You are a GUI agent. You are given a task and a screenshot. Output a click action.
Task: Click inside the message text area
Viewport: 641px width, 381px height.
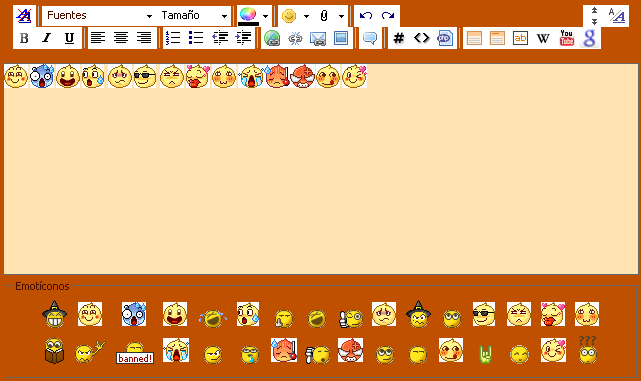click(x=321, y=169)
